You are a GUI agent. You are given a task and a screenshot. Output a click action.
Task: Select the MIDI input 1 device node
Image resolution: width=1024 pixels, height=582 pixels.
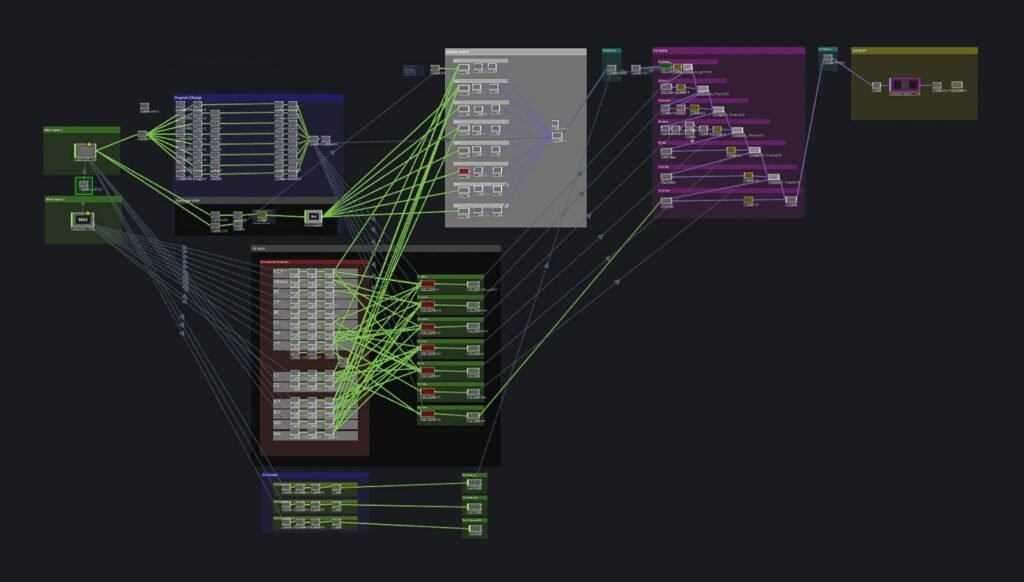85,151
